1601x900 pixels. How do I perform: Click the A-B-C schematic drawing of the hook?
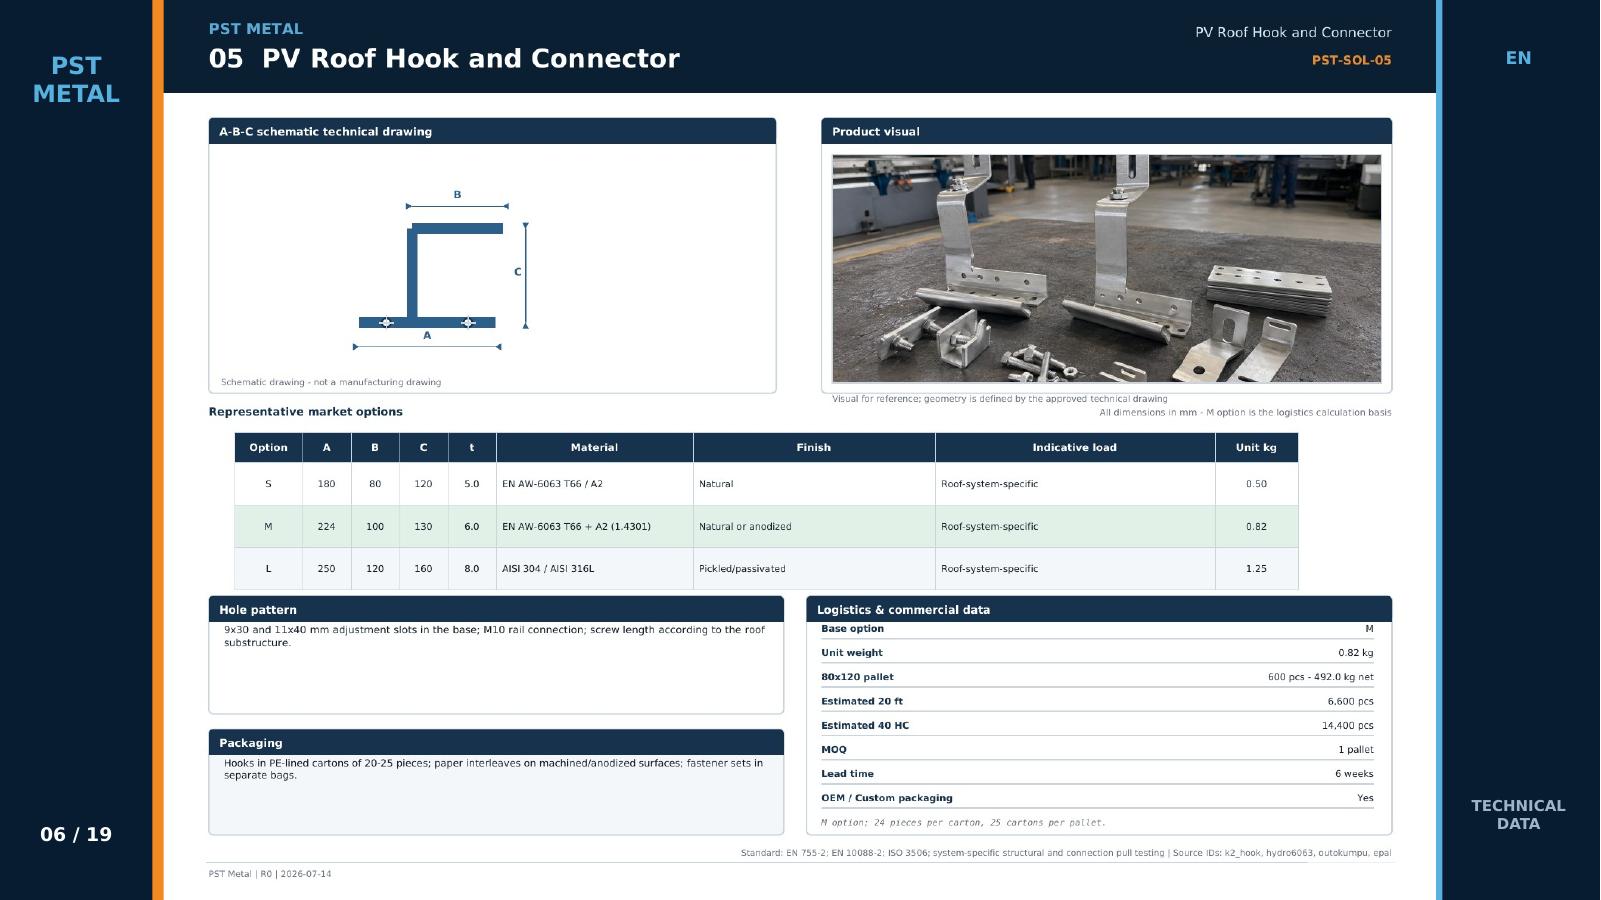(441, 270)
